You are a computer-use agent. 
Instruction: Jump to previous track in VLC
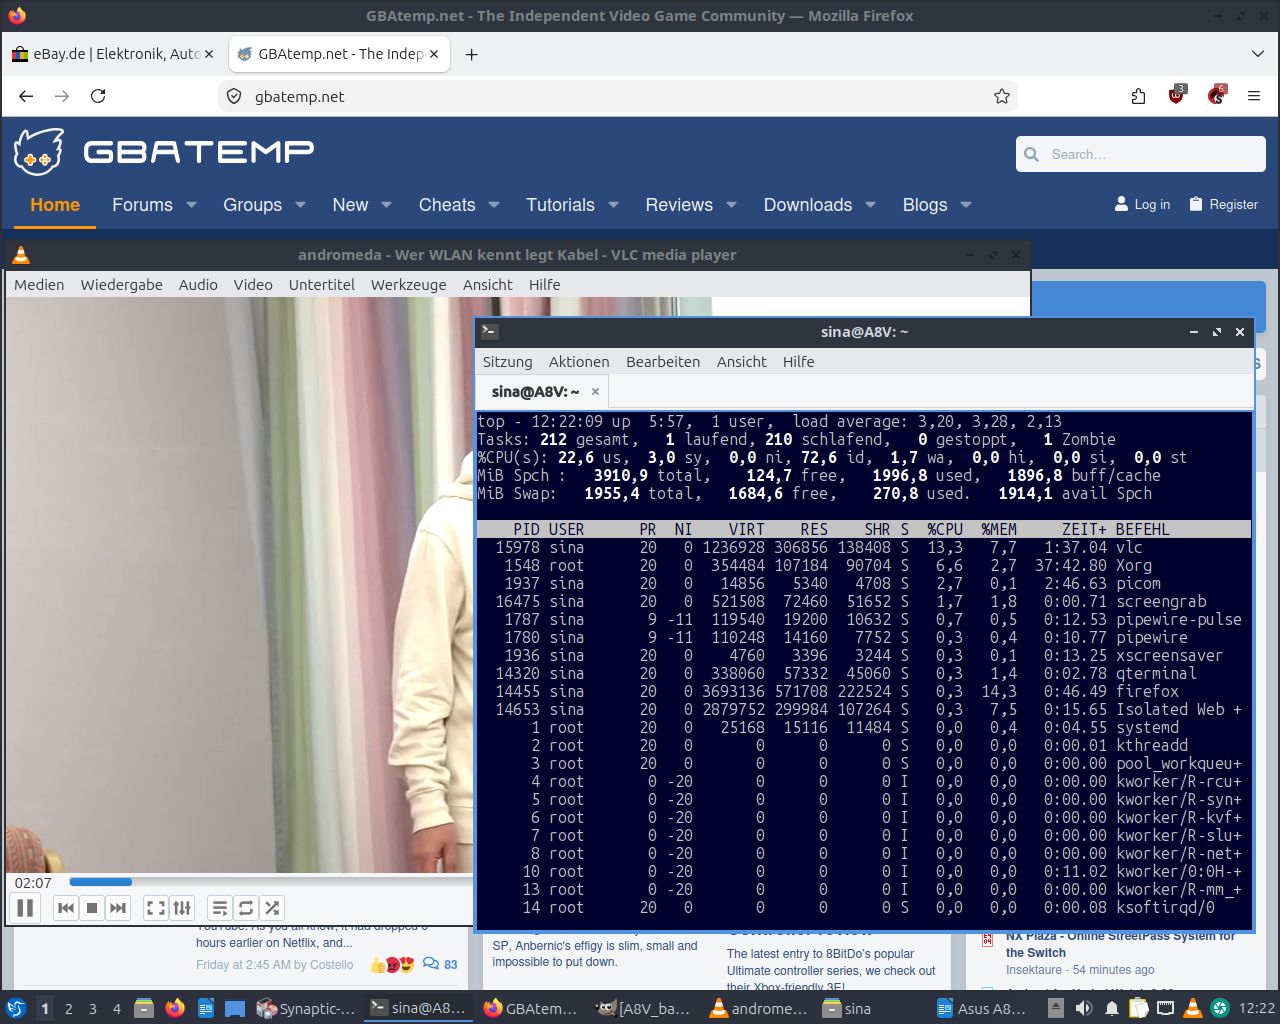[66, 908]
